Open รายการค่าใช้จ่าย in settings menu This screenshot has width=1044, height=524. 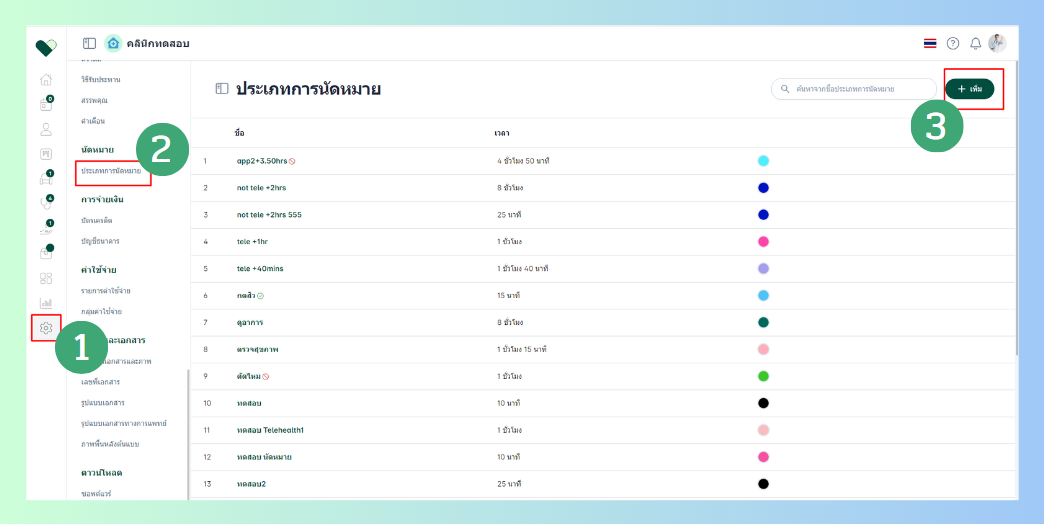[105, 291]
